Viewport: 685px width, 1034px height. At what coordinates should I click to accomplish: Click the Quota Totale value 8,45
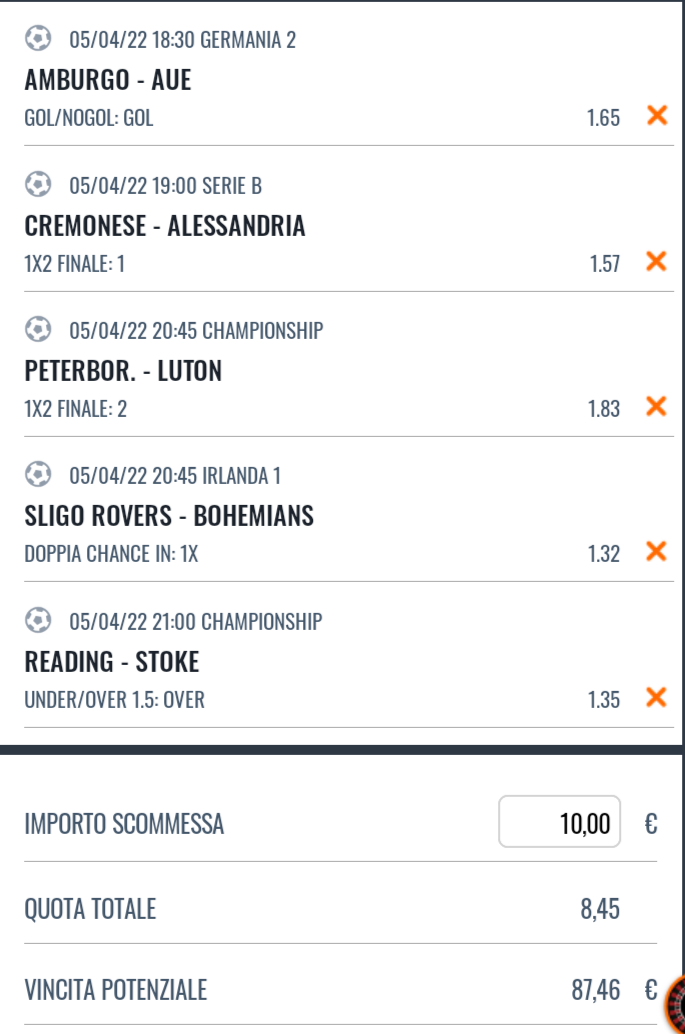[x=600, y=909]
